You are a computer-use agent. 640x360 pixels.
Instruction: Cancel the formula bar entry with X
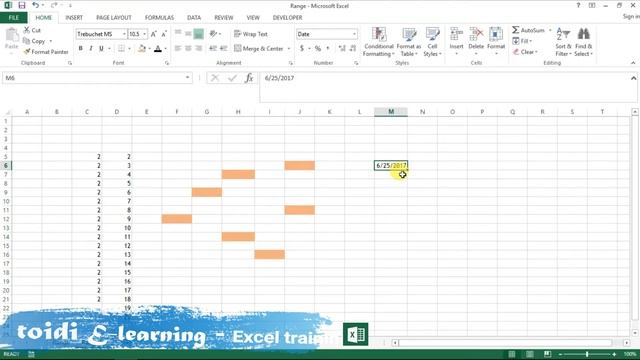[x=215, y=78]
